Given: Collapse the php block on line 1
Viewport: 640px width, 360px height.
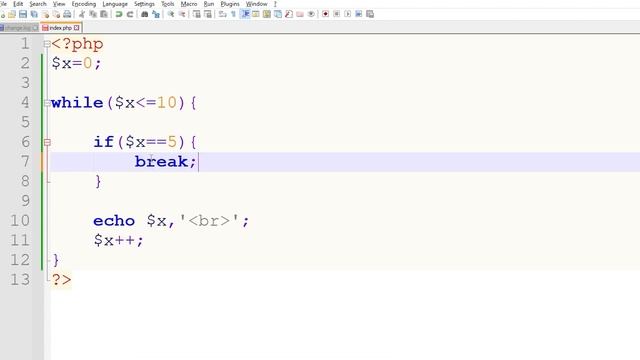Looking at the screenshot, I should tap(47, 44).
